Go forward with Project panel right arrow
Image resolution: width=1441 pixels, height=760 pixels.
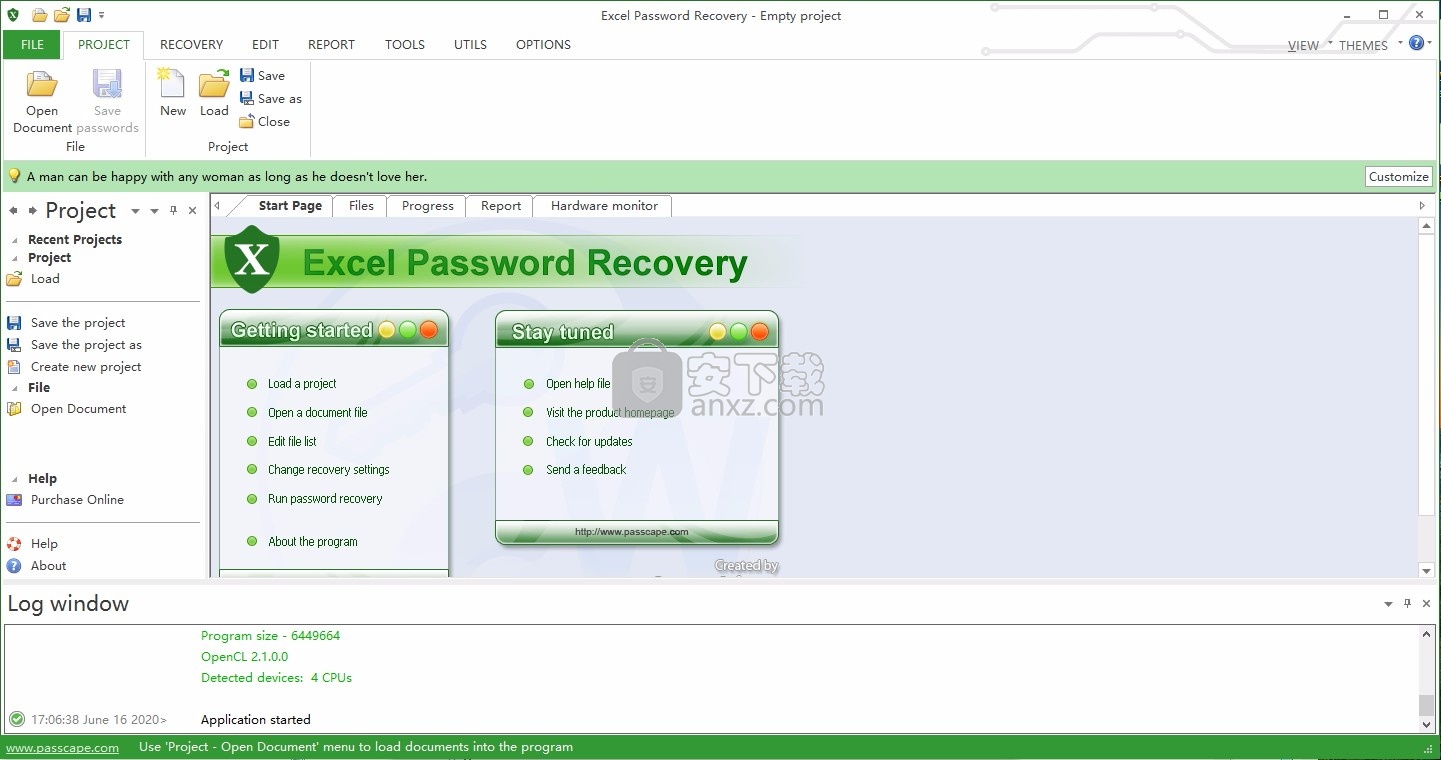click(x=33, y=211)
